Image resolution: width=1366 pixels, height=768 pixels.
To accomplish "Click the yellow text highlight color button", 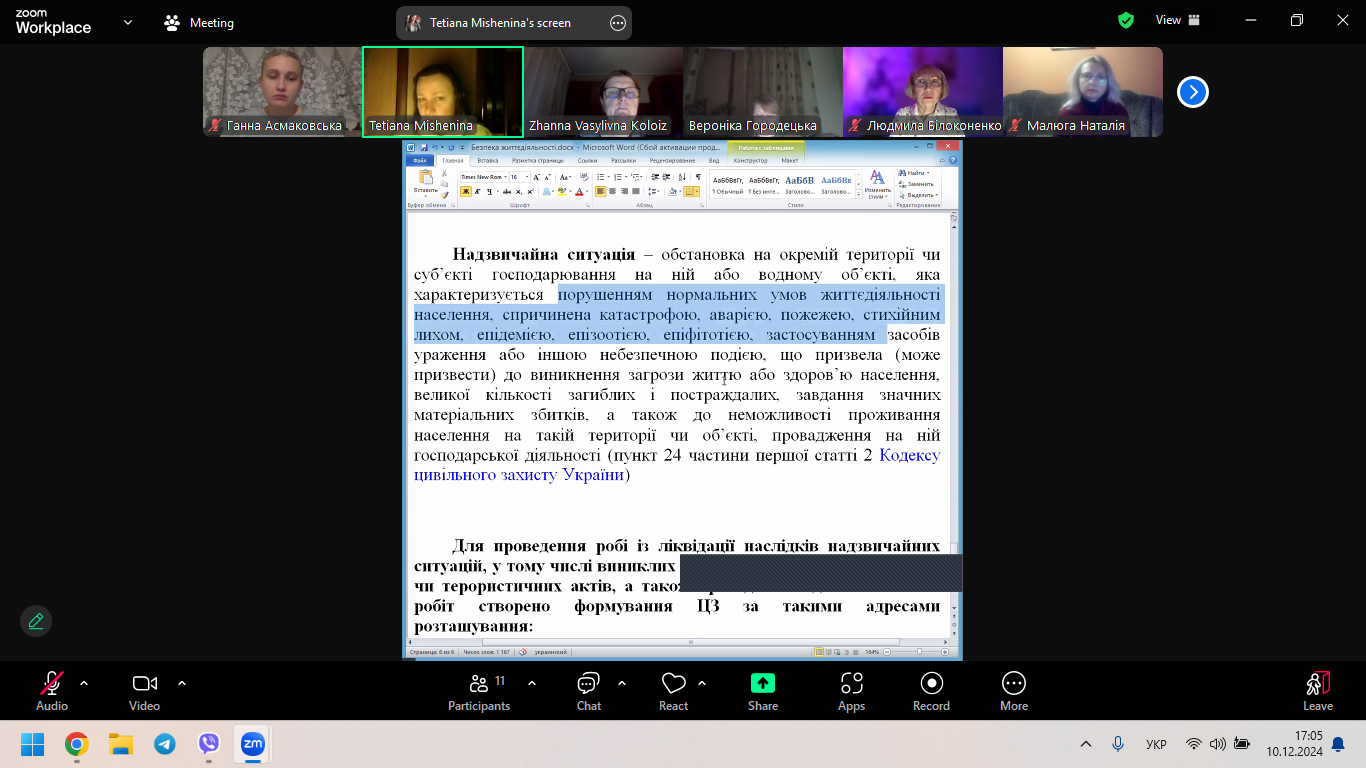I will 562,191.
